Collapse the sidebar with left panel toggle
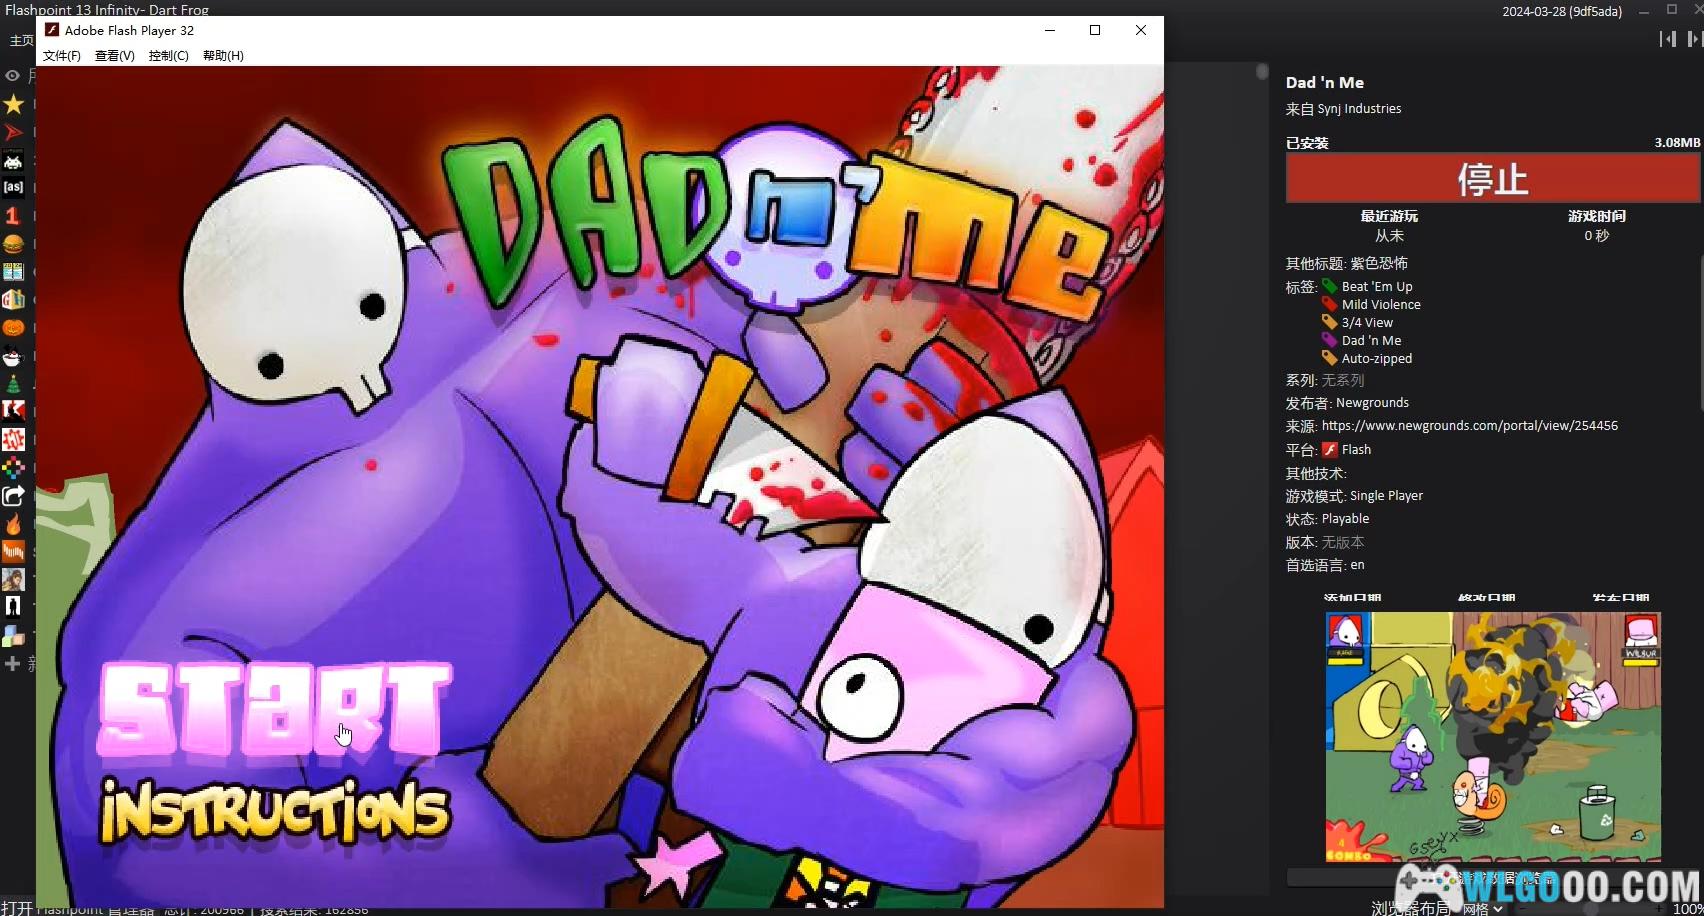 [x=1667, y=39]
